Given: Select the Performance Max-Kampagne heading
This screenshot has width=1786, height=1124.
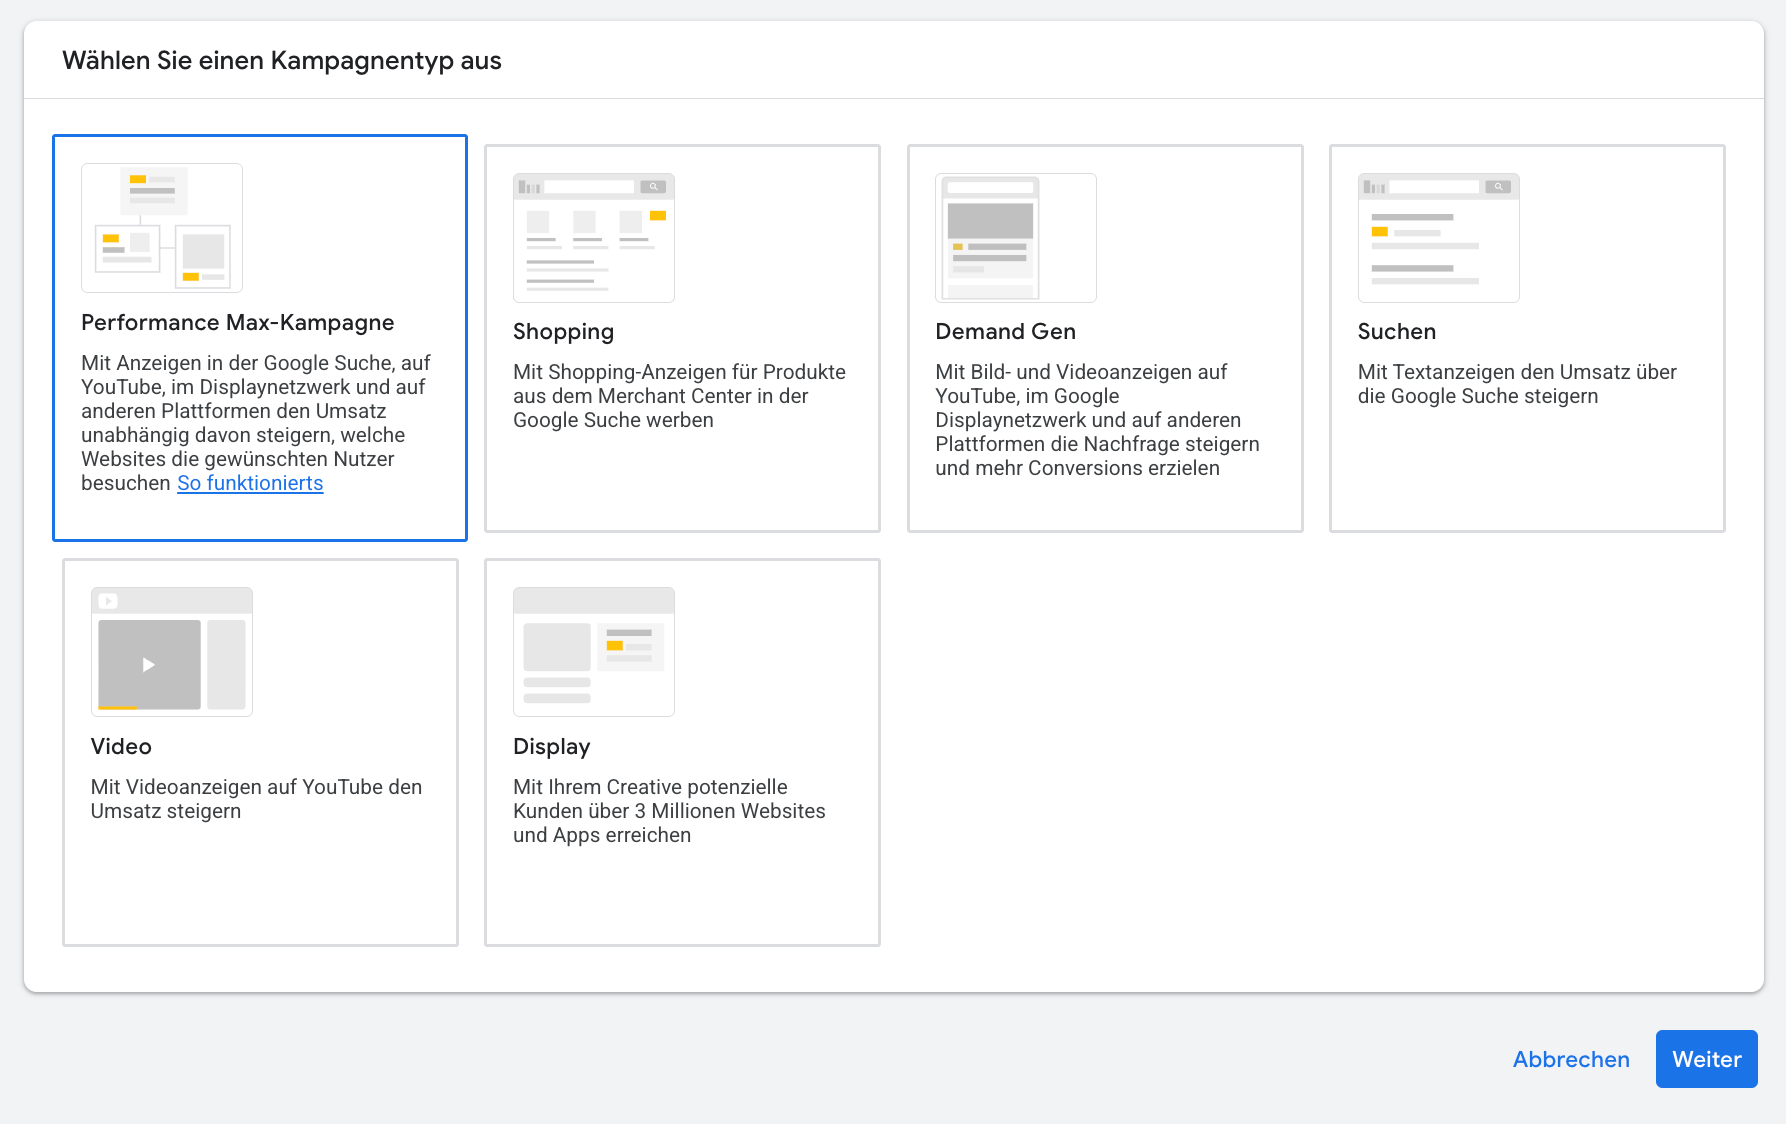Looking at the screenshot, I should pos(238,322).
